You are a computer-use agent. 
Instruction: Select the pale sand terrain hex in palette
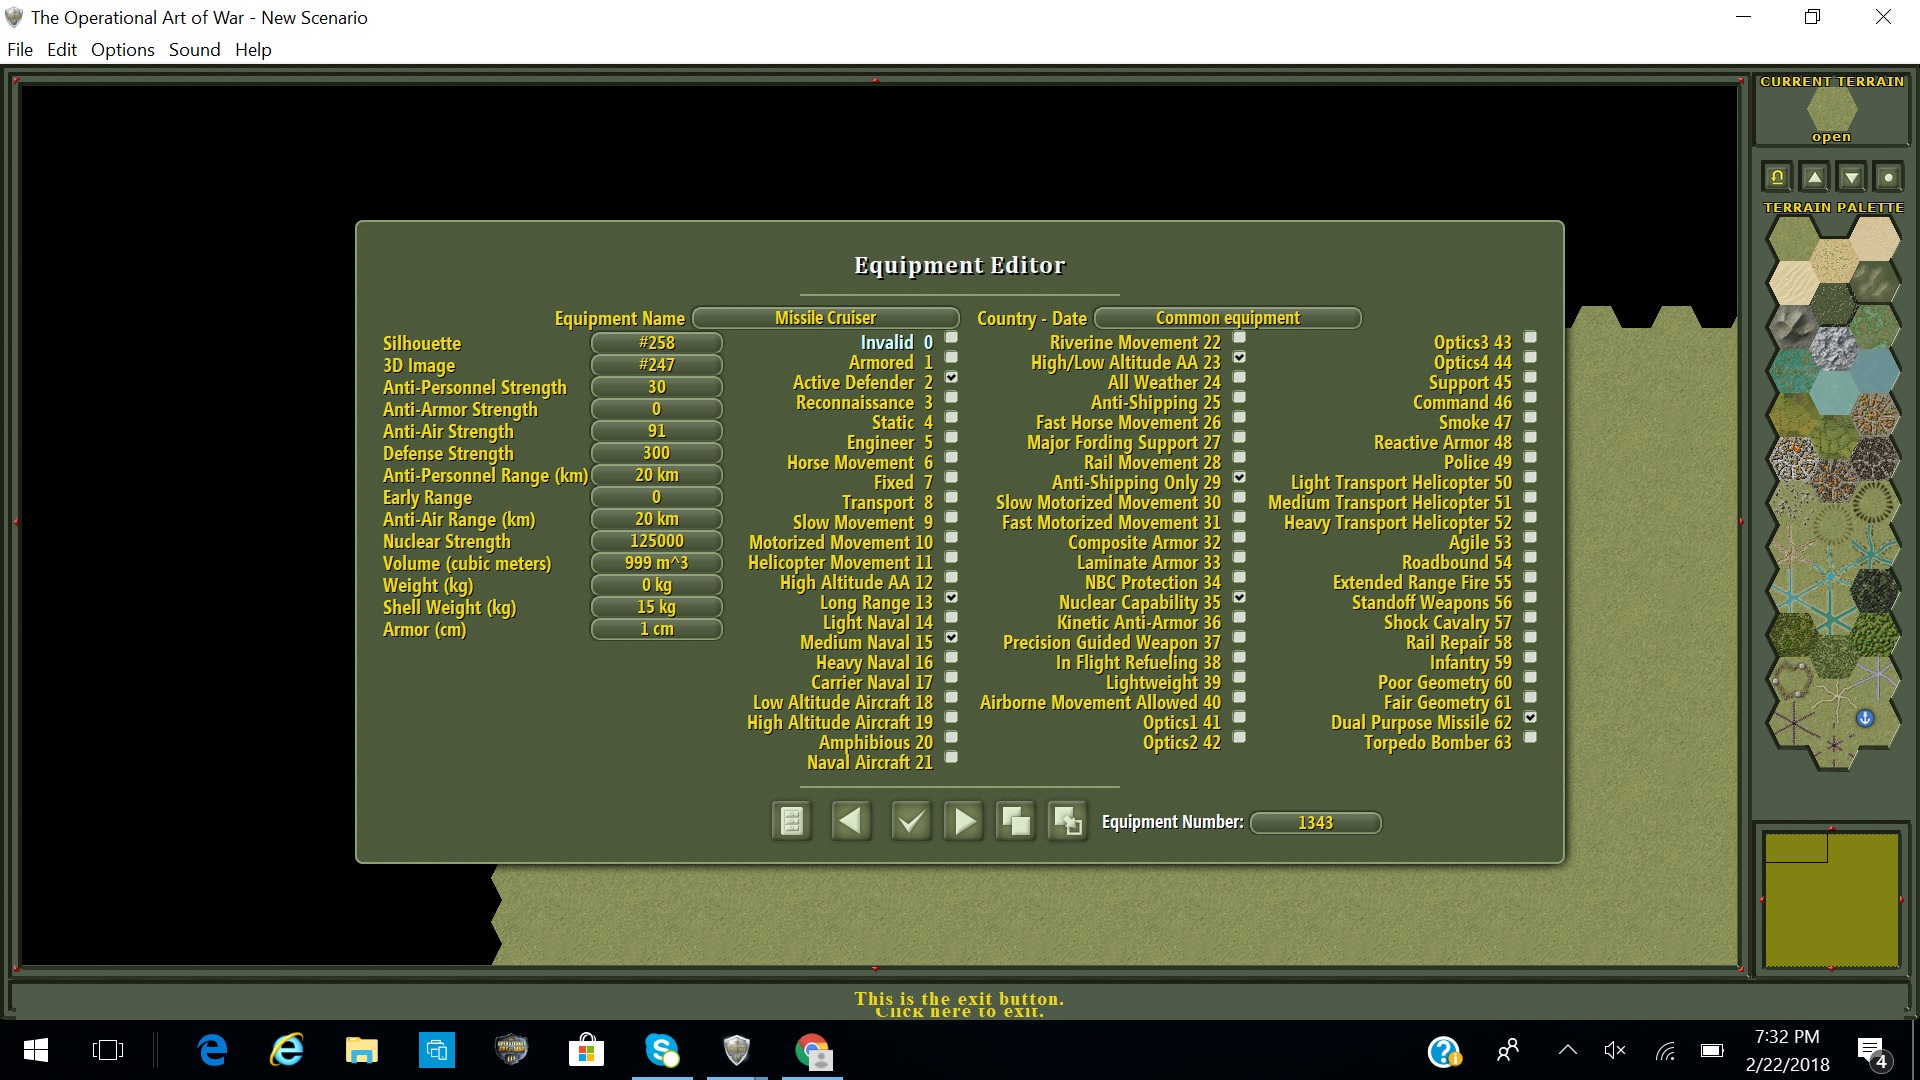(x=1874, y=239)
